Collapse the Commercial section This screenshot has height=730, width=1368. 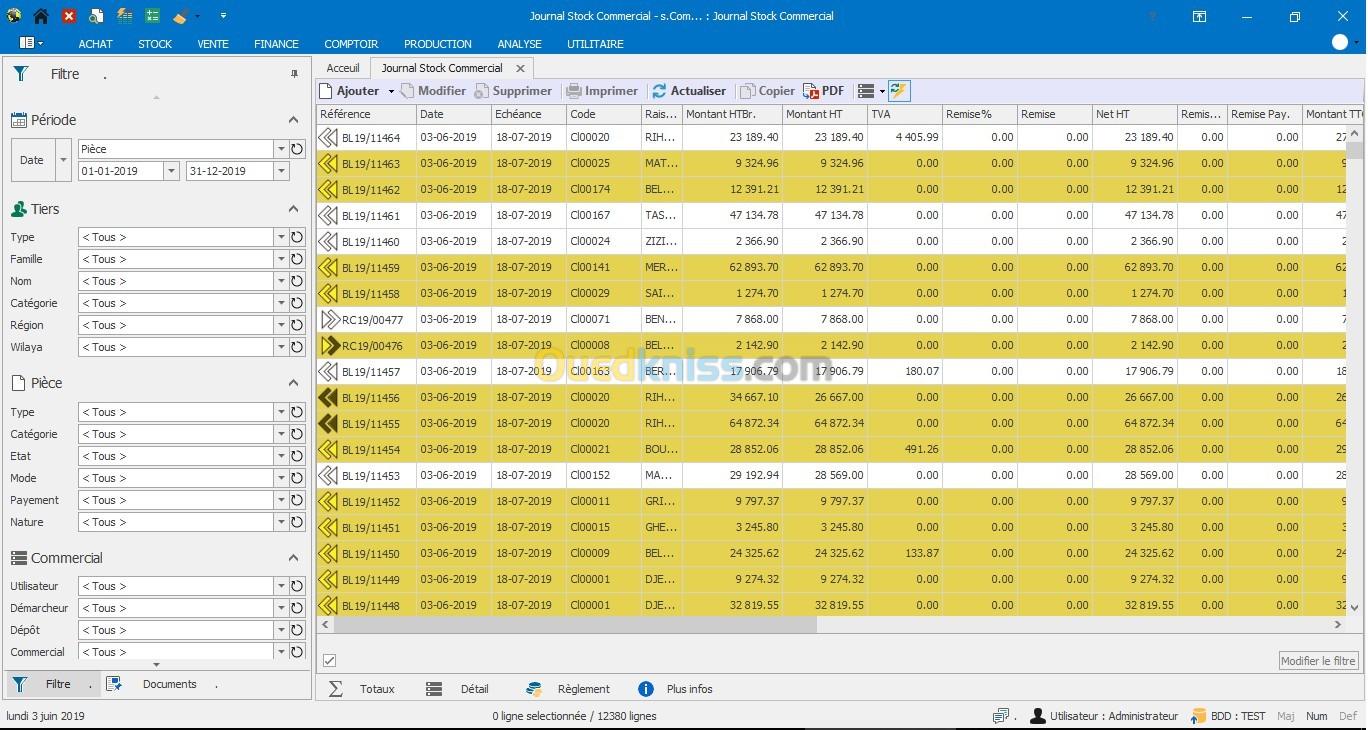pos(293,558)
